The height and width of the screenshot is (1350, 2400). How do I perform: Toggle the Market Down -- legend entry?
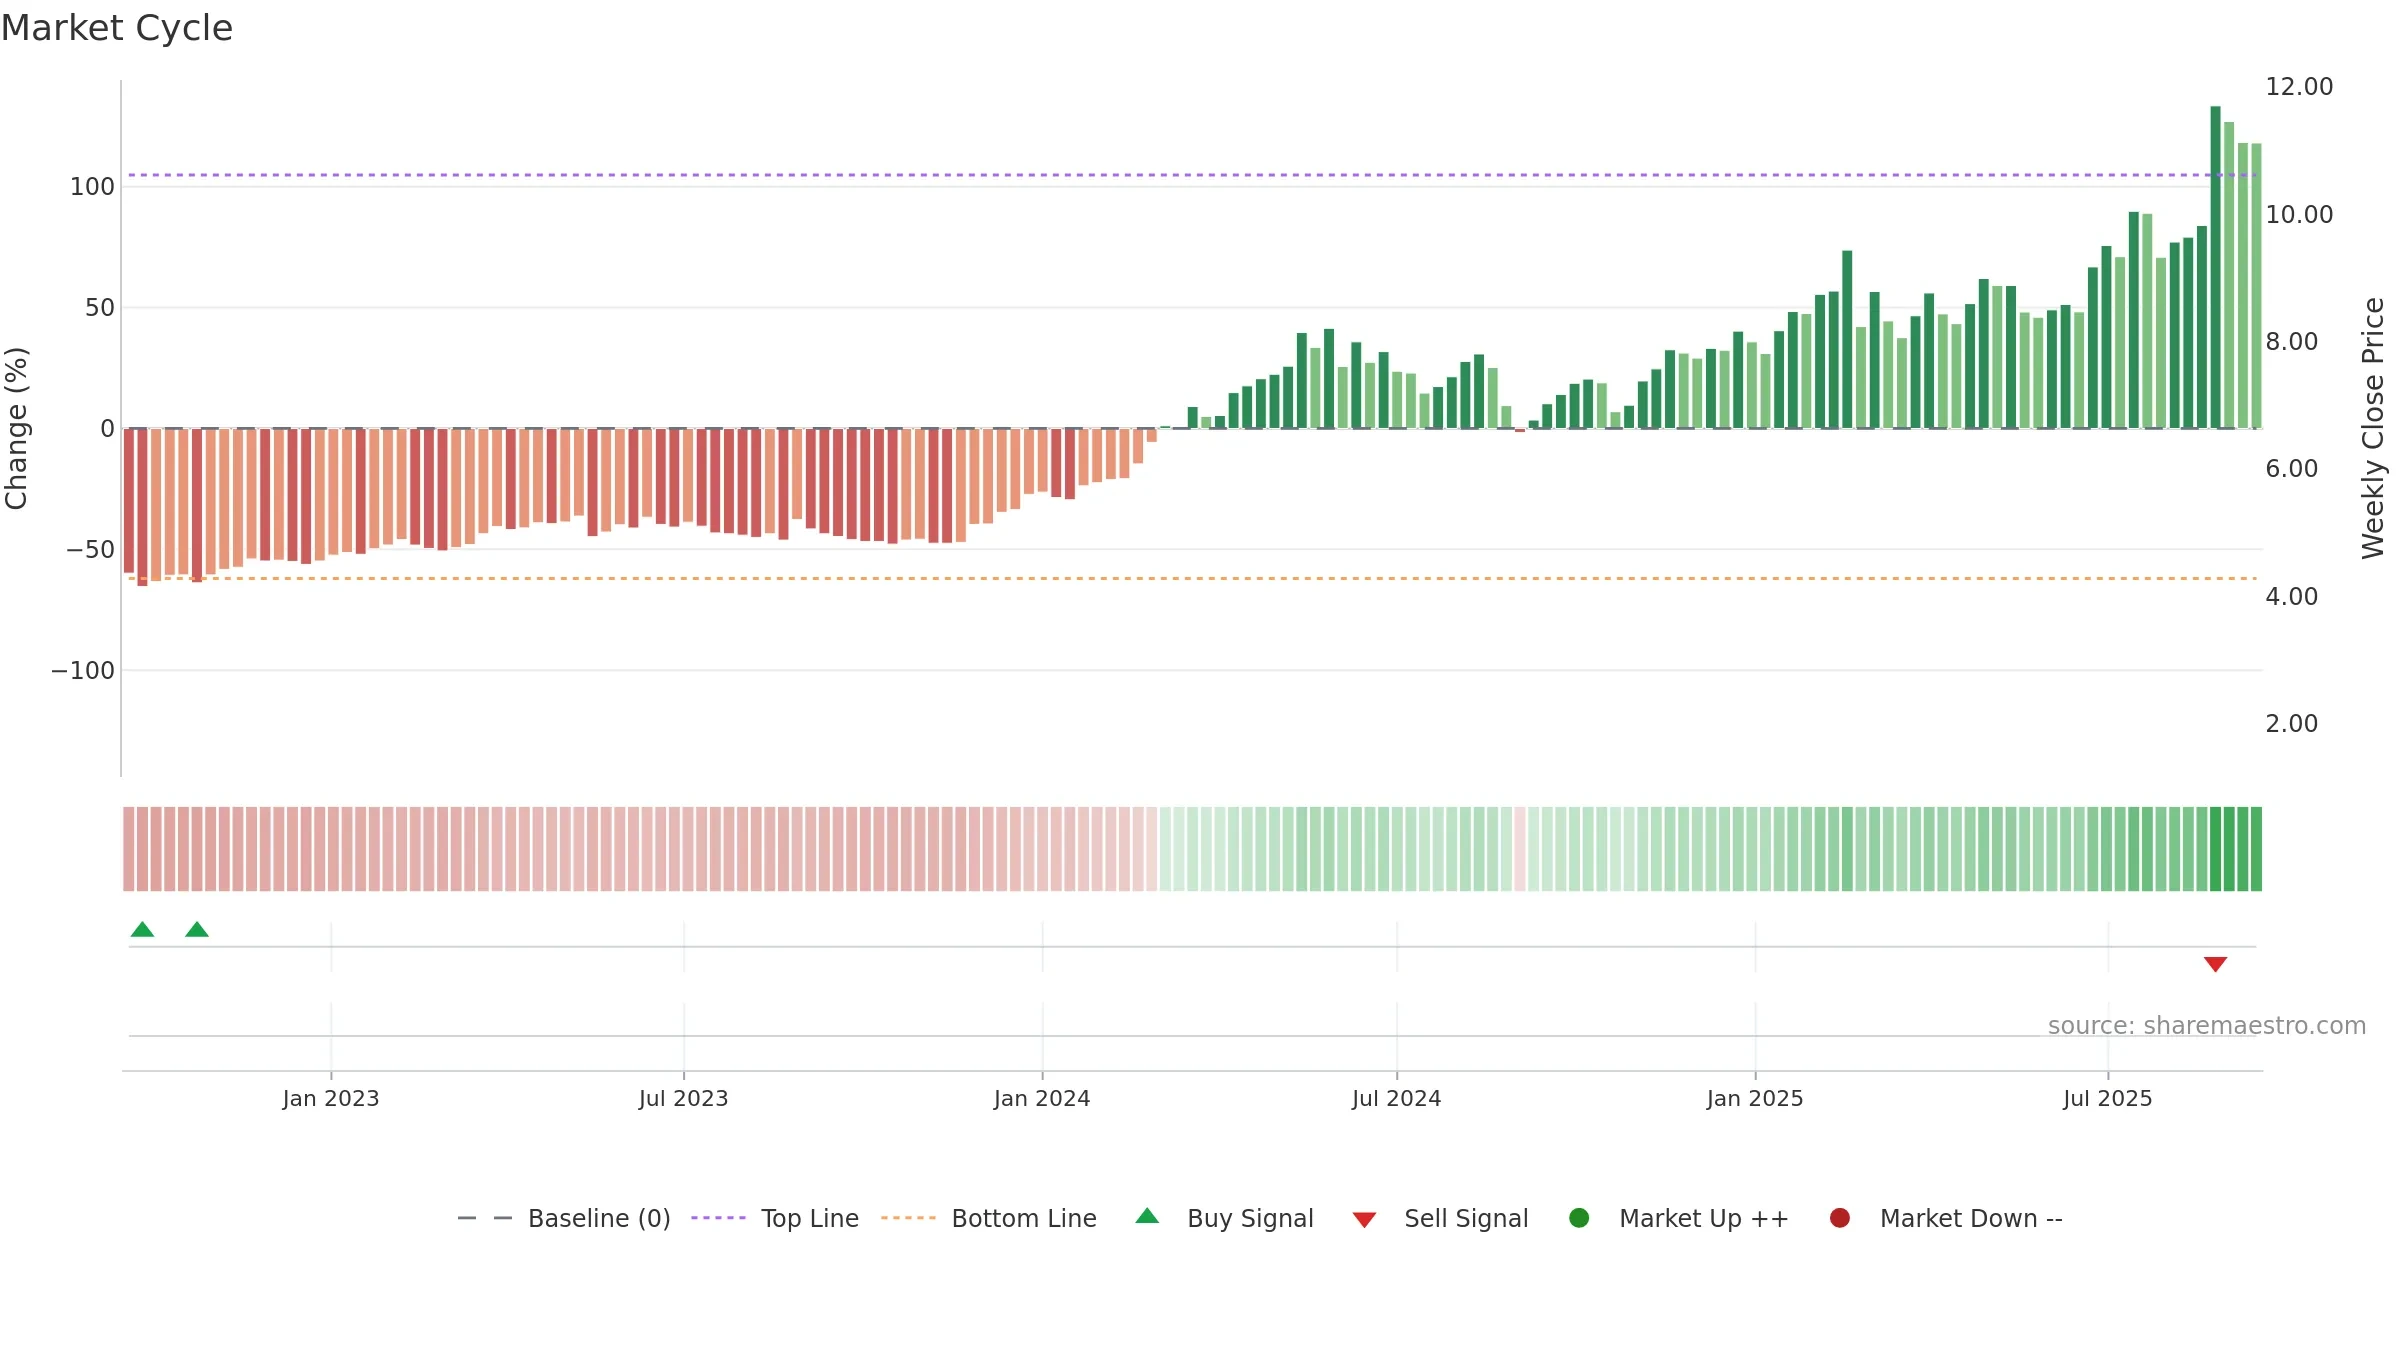[1946, 1218]
